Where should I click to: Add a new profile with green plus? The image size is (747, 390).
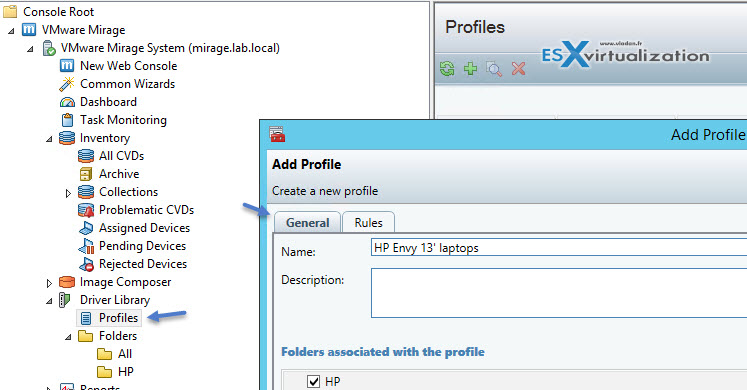tap(471, 69)
